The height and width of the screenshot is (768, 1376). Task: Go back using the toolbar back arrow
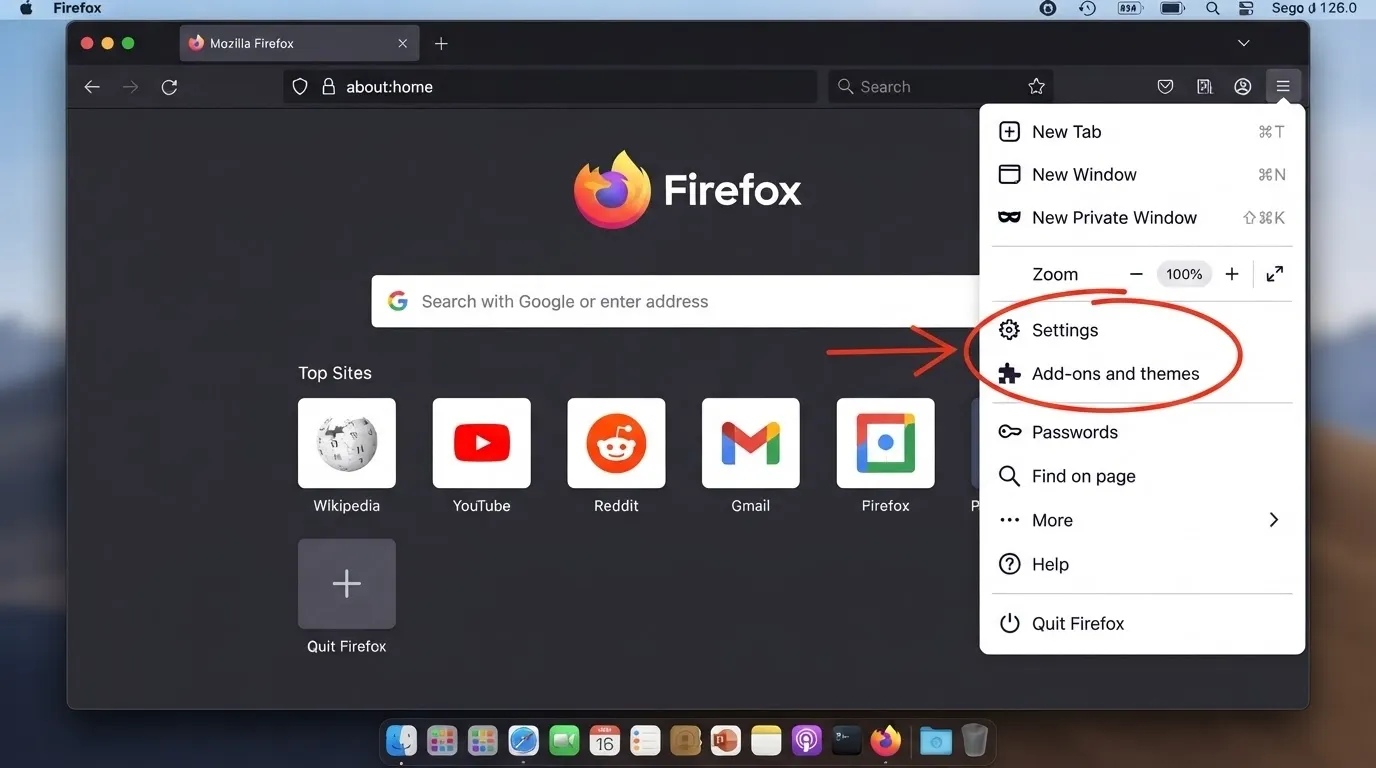(92, 87)
